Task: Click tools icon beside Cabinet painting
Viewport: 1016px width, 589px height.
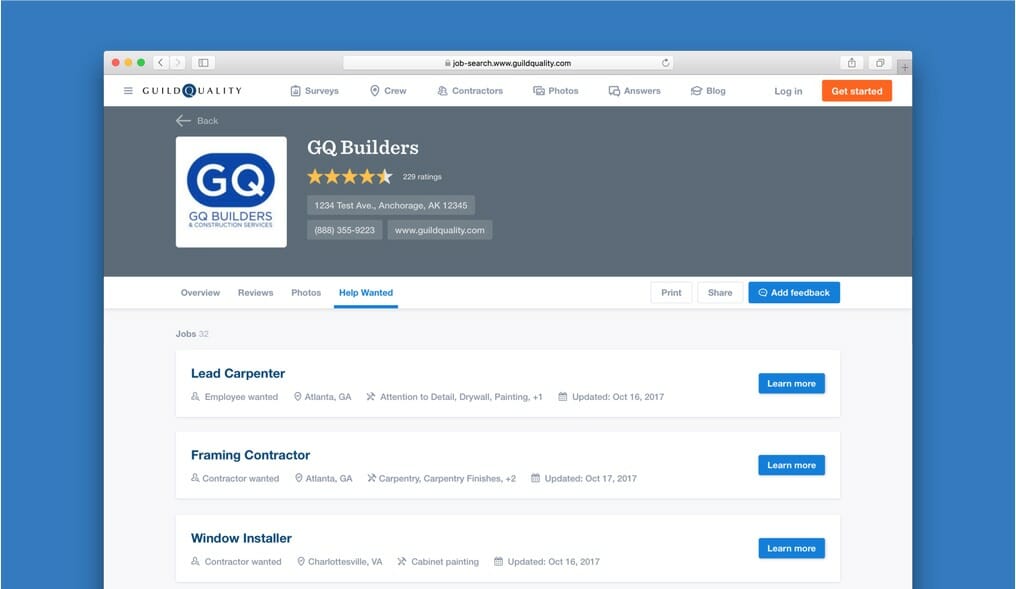Action: tap(402, 561)
